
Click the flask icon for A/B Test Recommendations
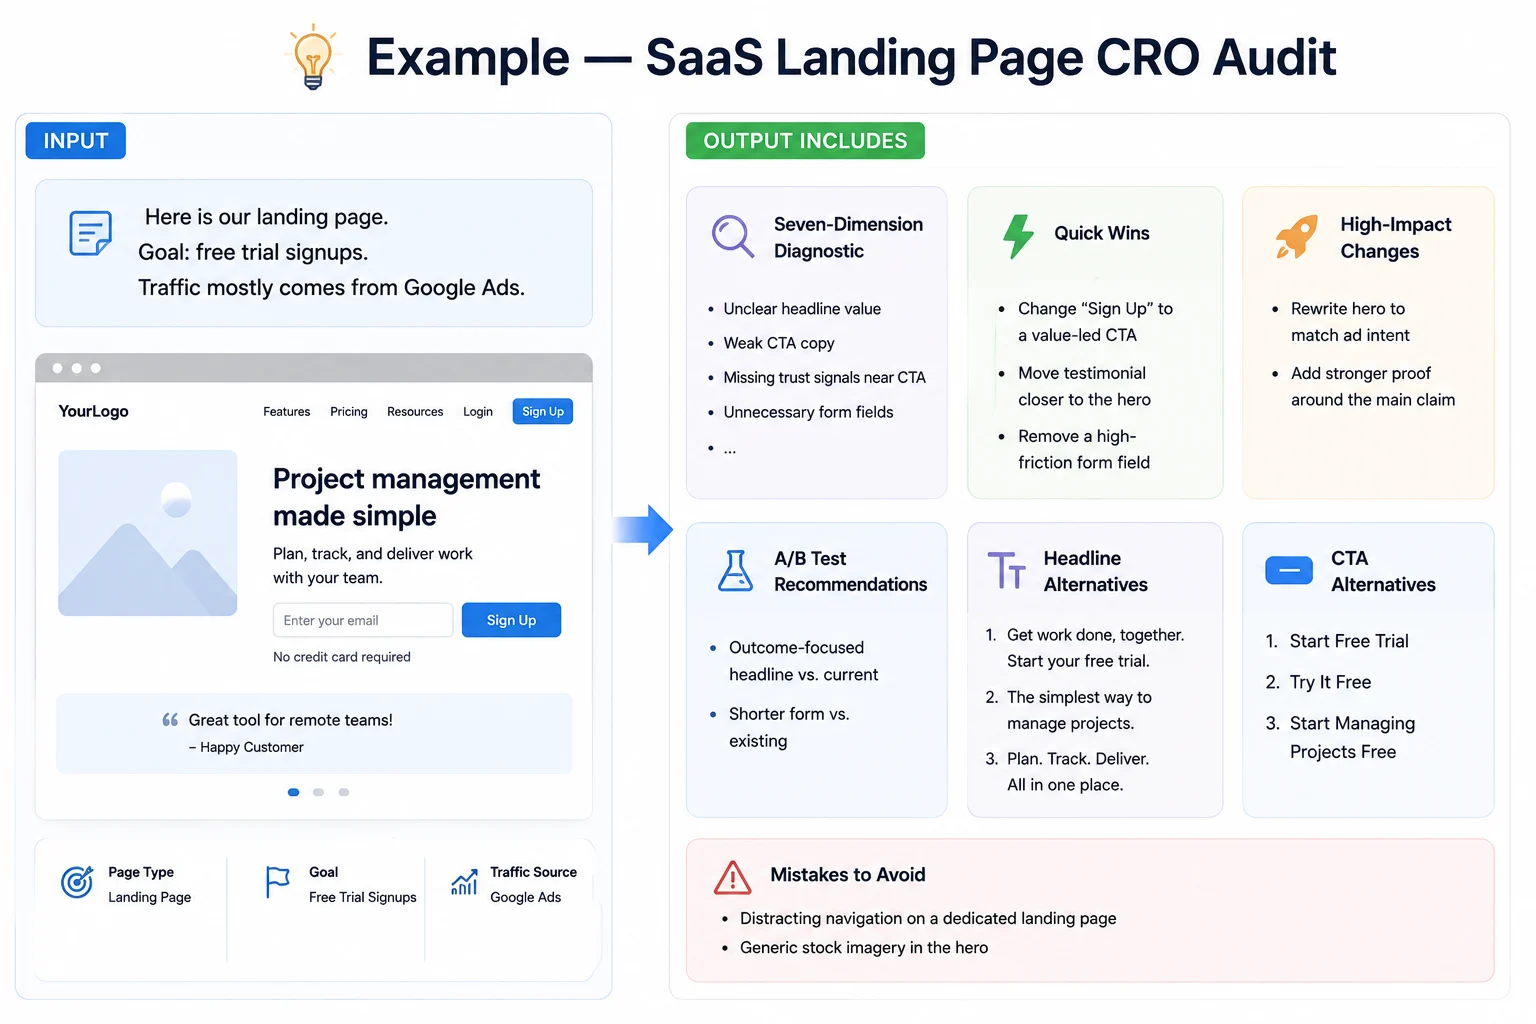[x=736, y=570]
